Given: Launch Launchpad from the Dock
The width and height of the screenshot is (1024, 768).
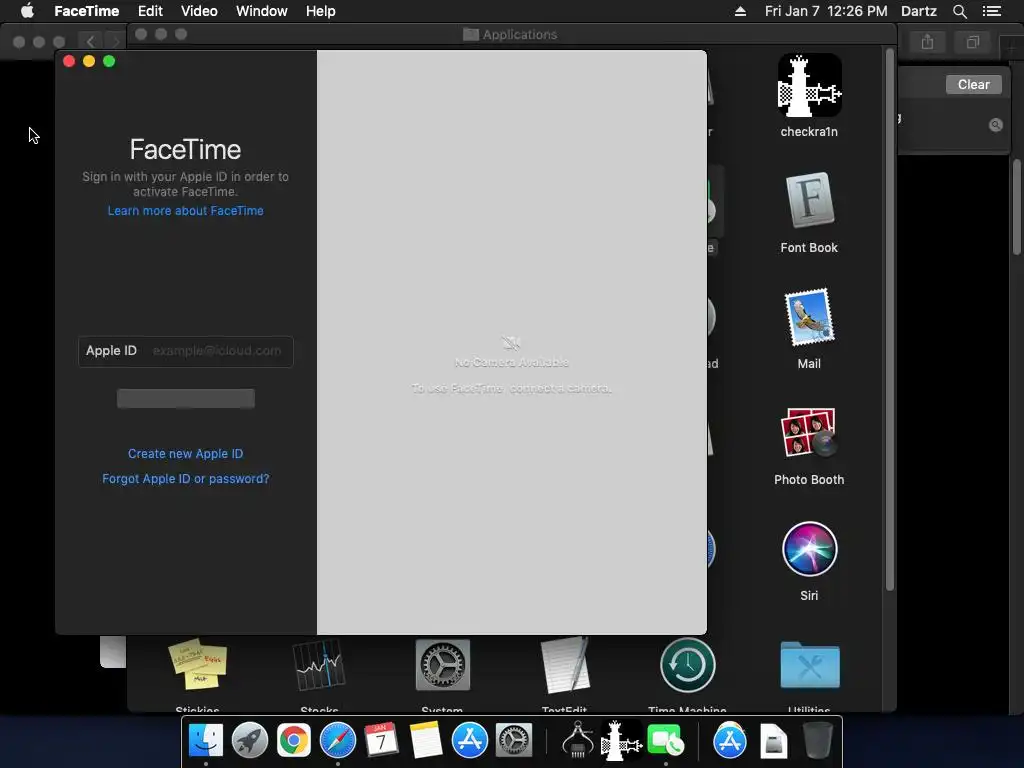Looking at the screenshot, I should point(249,741).
